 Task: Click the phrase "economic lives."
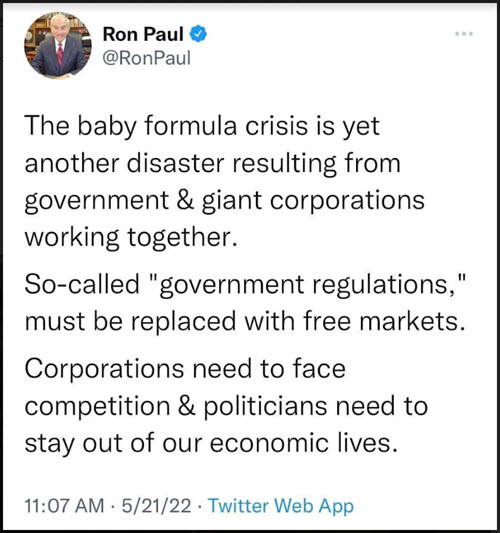point(304,443)
